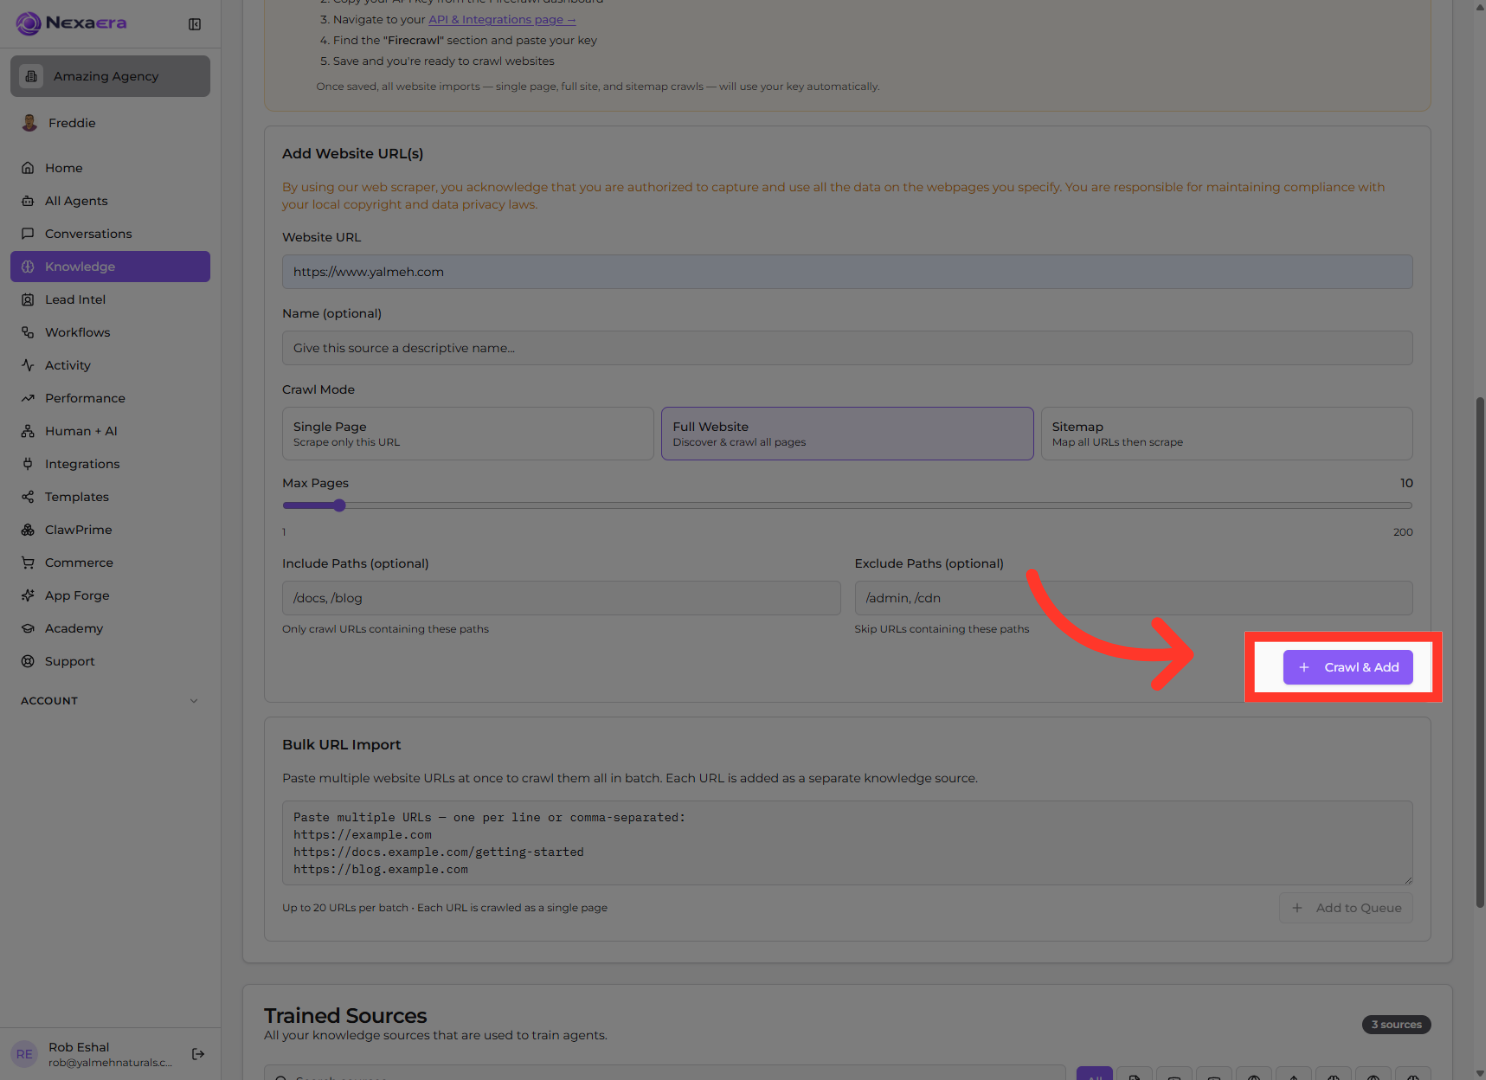Click the ClawPrime icon
The height and width of the screenshot is (1080, 1486).
[x=28, y=530]
